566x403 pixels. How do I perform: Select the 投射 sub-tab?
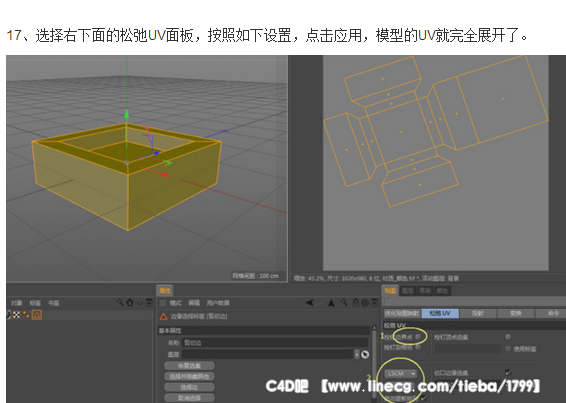[478, 313]
